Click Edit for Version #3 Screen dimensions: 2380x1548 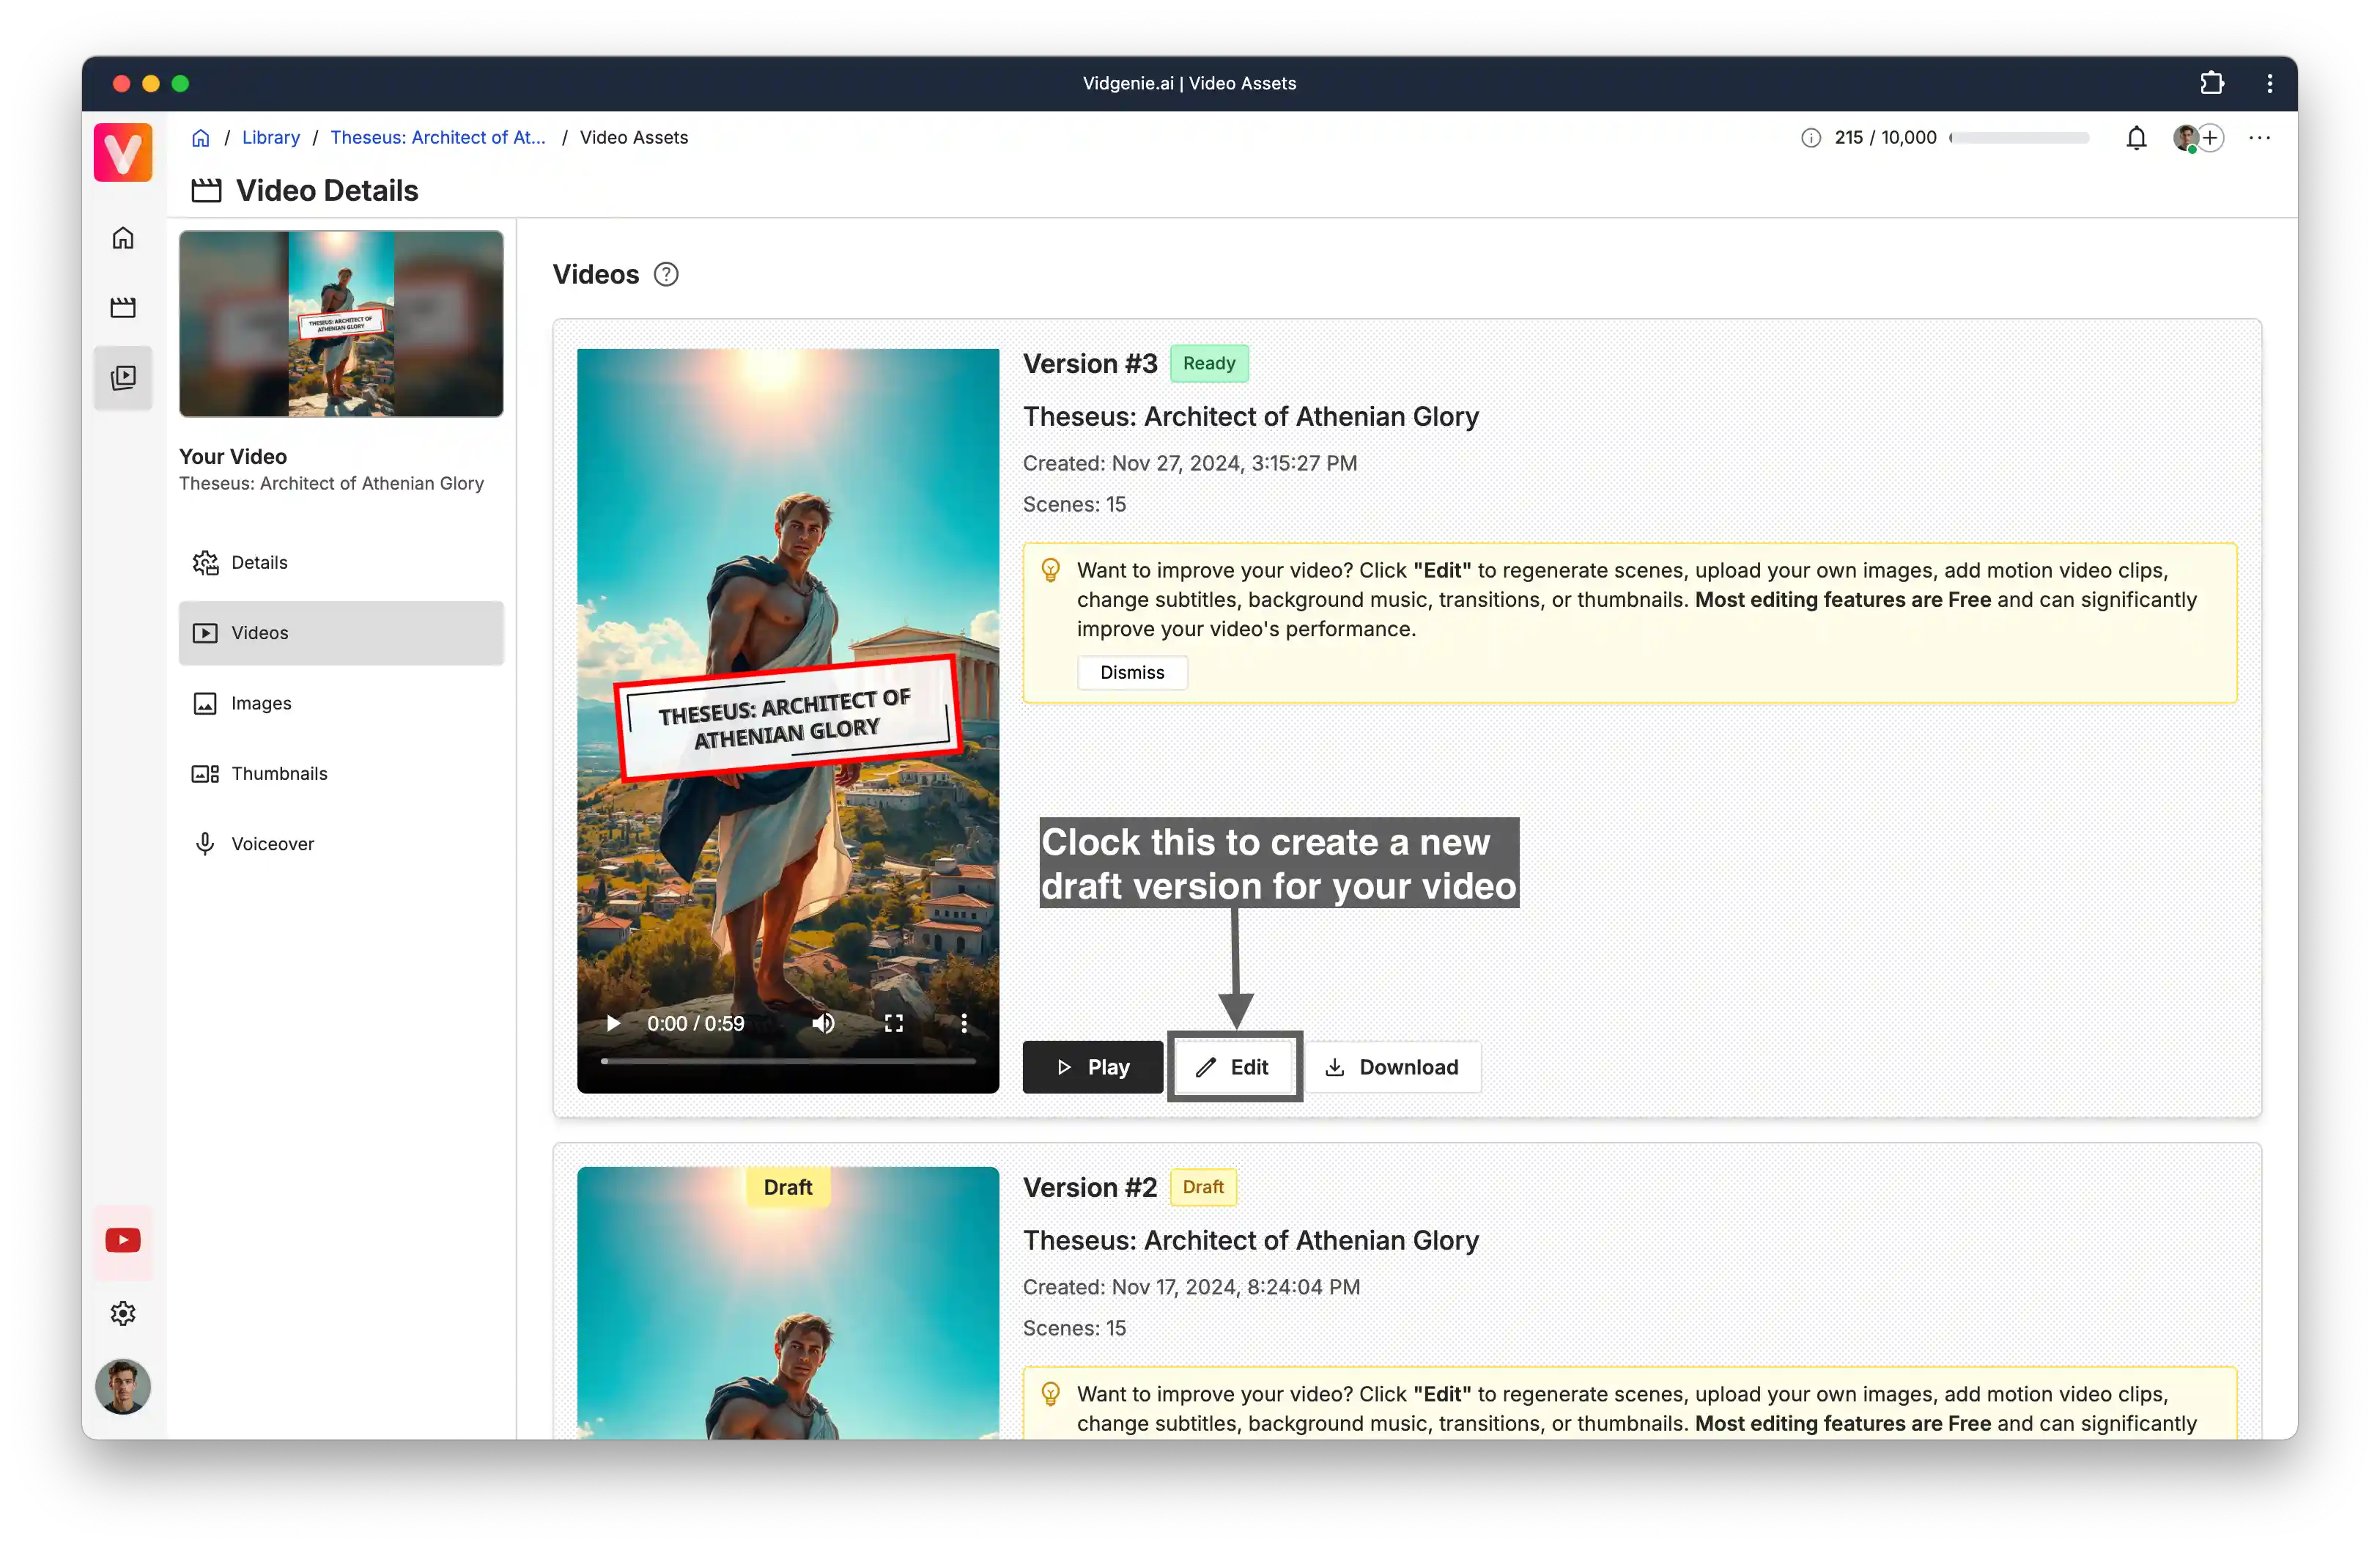1234,1067
